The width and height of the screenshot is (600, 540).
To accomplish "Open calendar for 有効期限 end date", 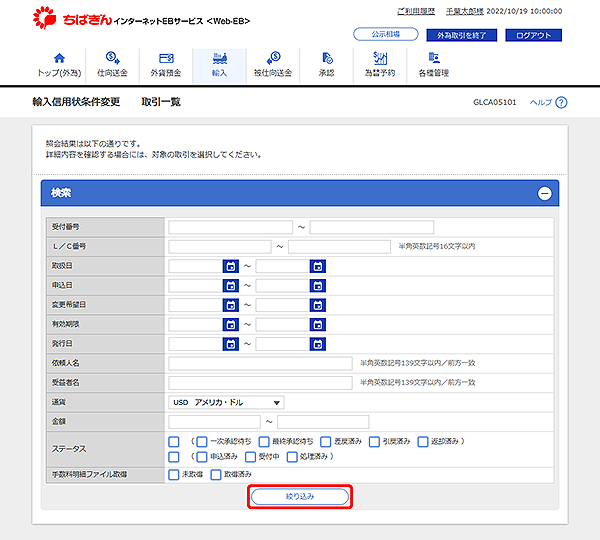I will coord(318,325).
